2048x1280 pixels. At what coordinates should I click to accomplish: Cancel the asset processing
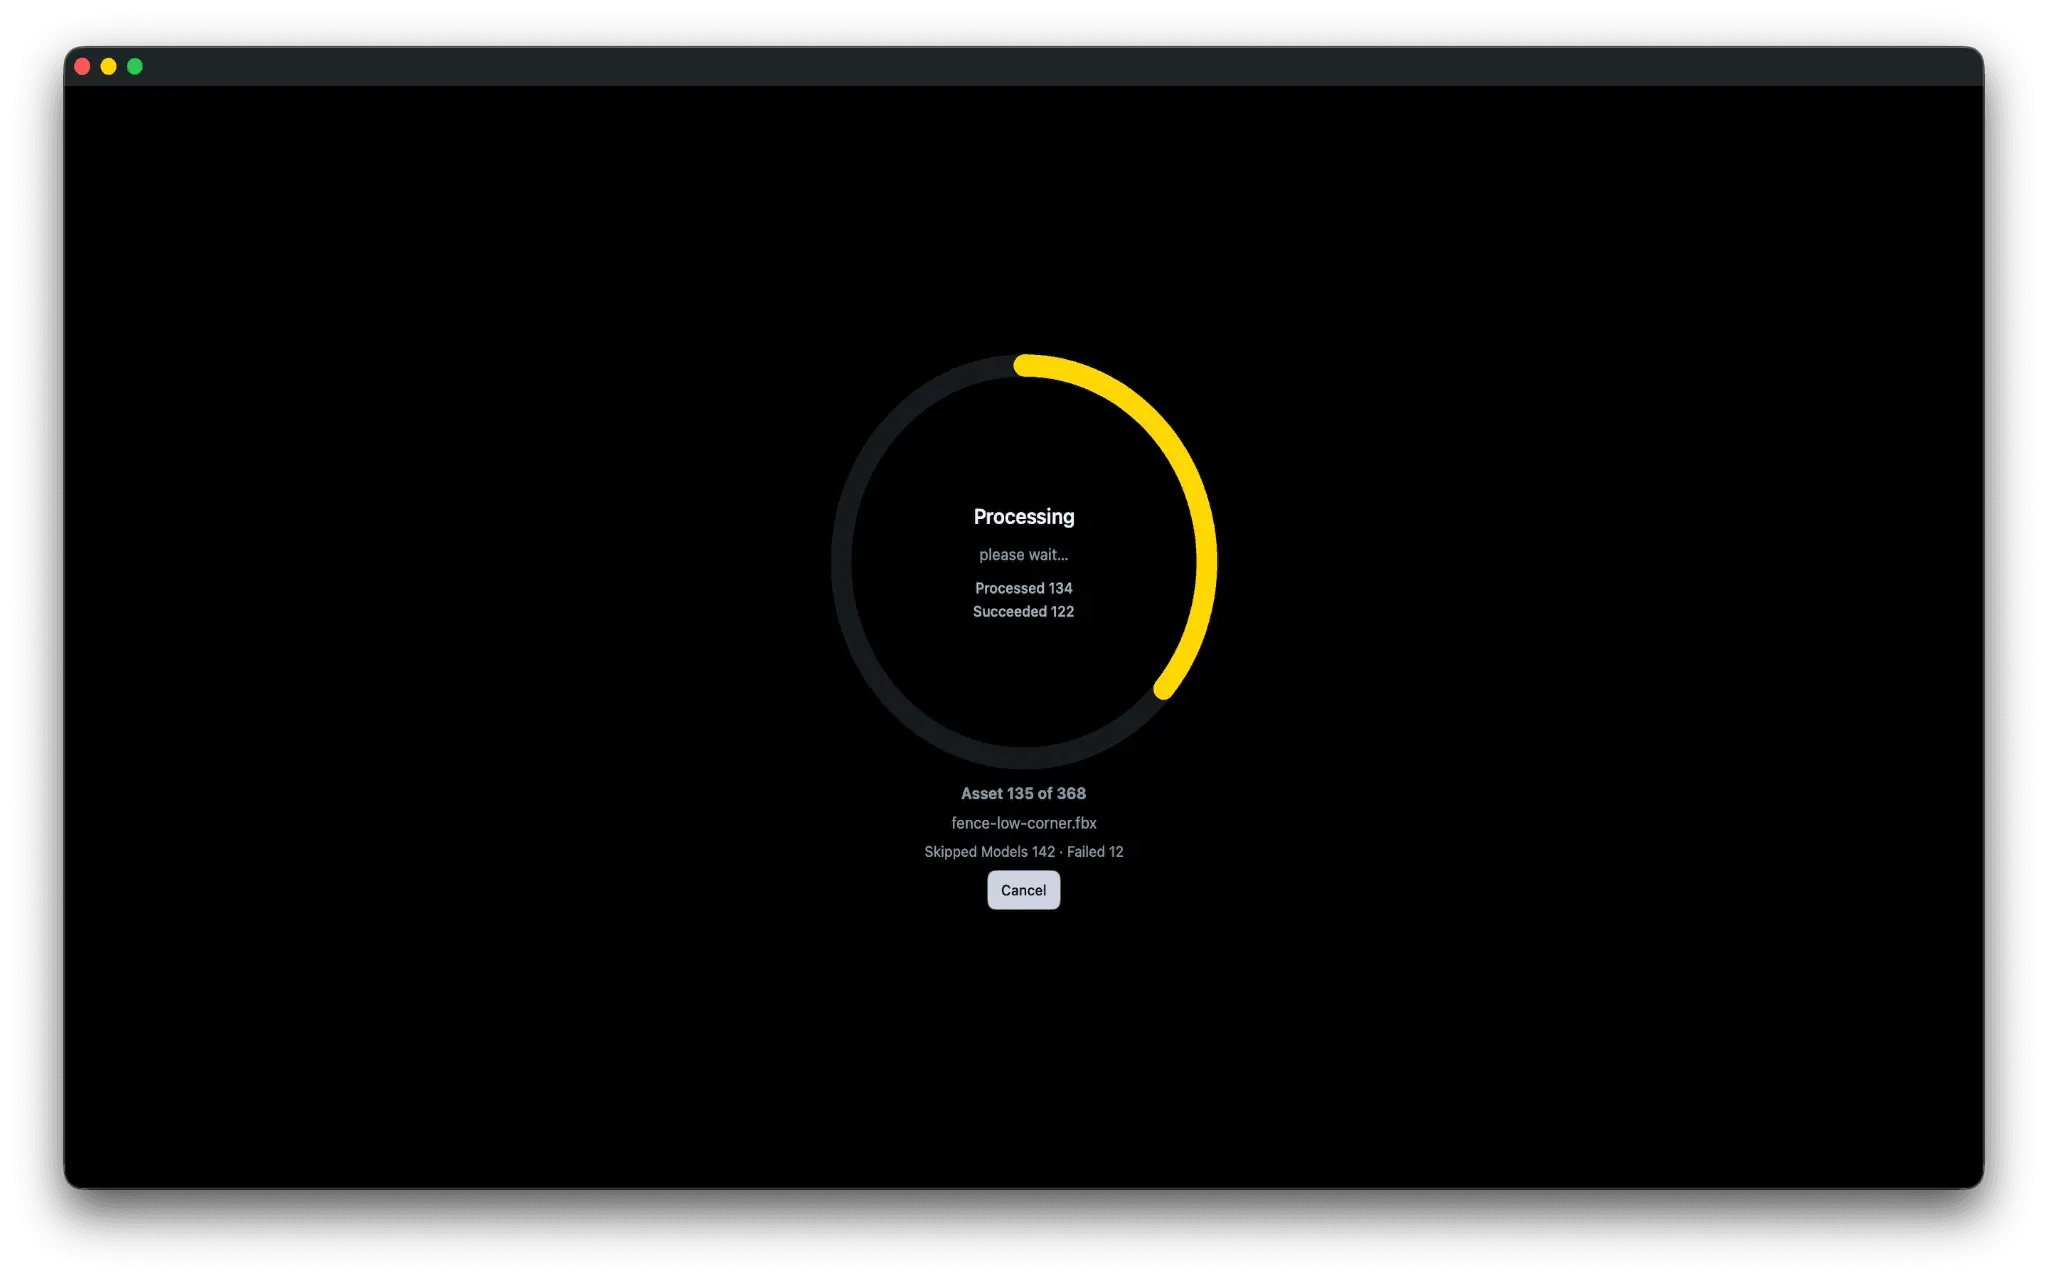point(1023,890)
